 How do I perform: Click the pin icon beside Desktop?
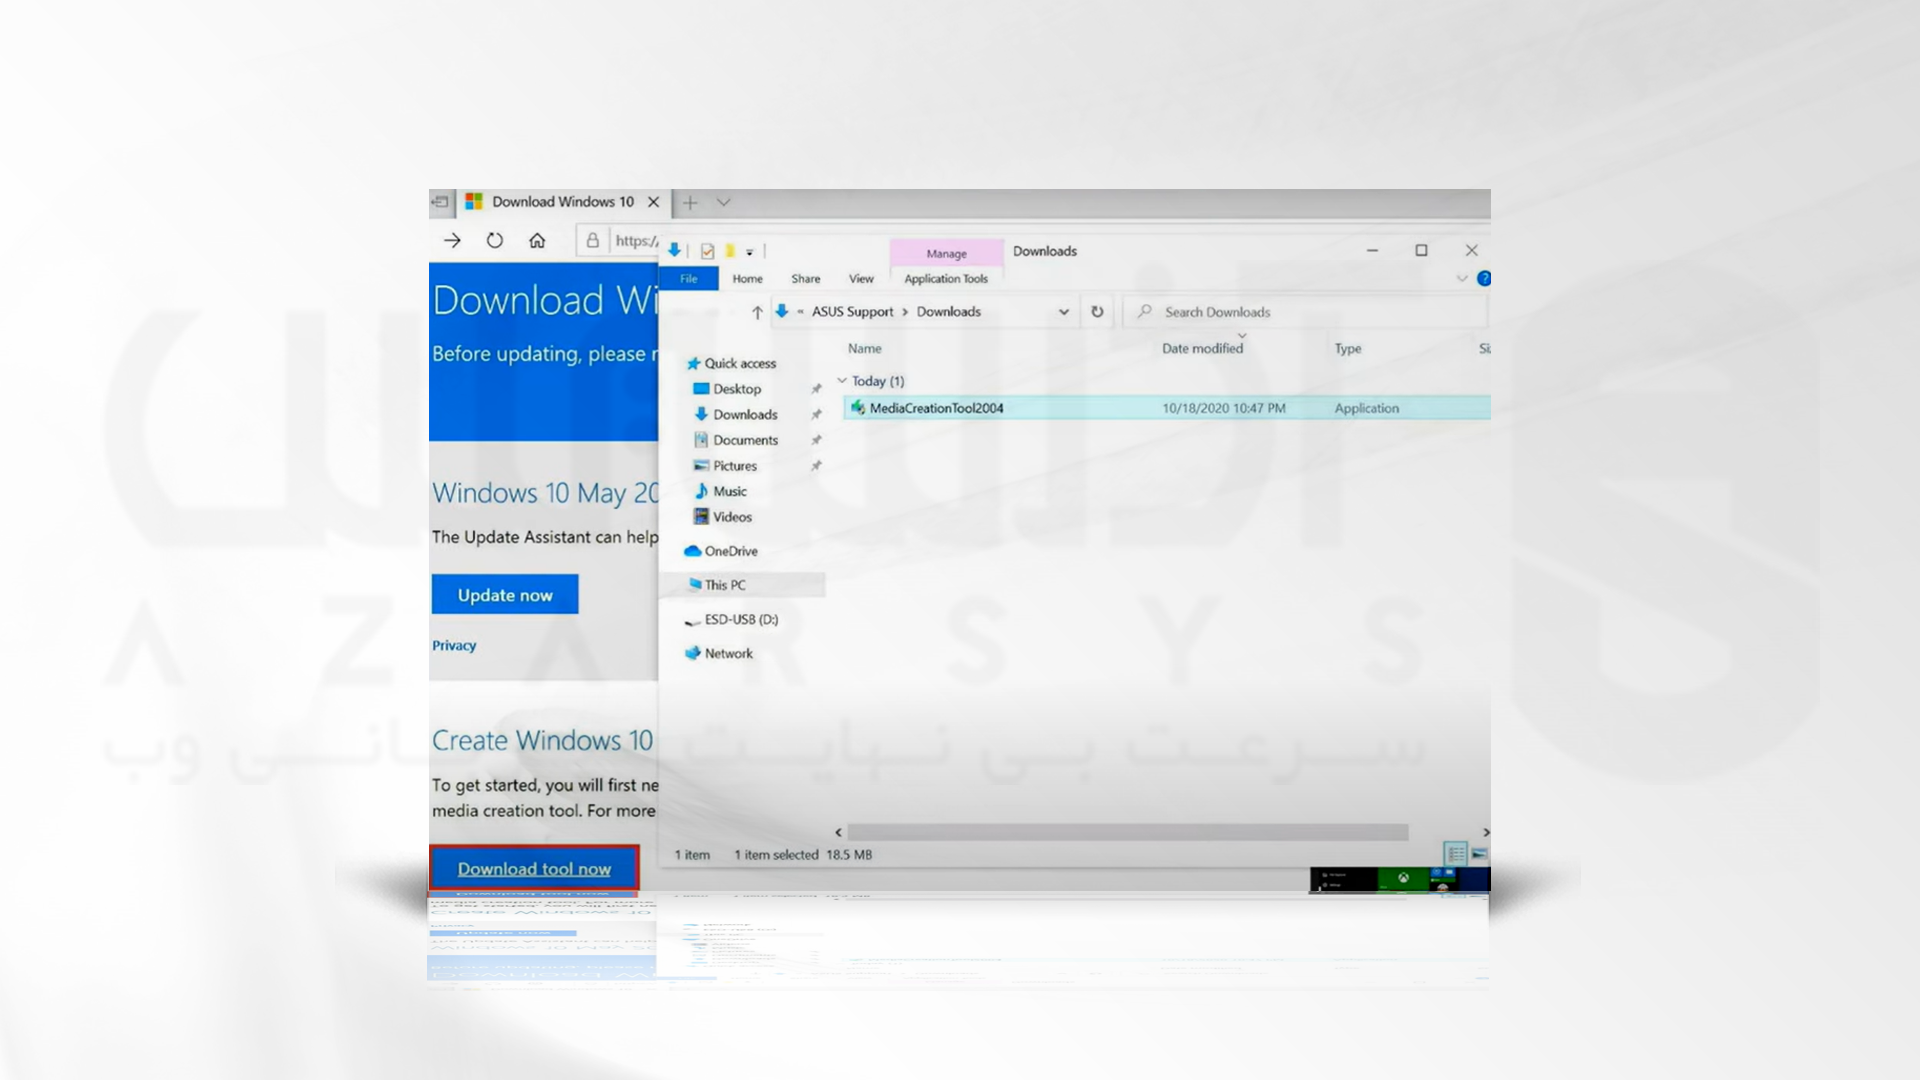click(816, 389)
